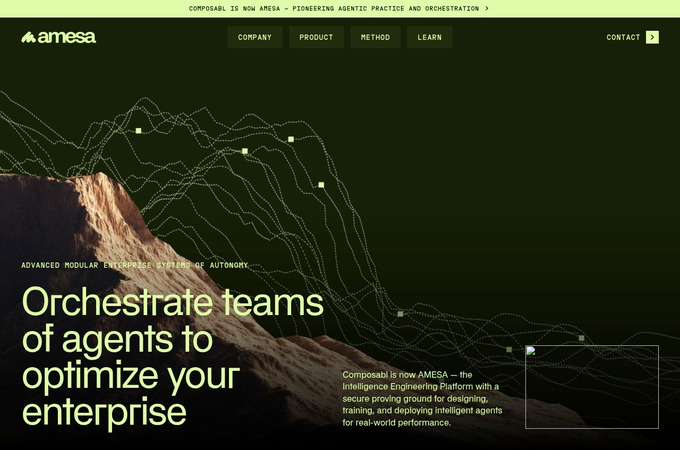The width and height of the screenshot is (680, 450).
Task: Click the 'Advanced modular enterprise systems of autonomy' tagline
Action: point(134,265)
